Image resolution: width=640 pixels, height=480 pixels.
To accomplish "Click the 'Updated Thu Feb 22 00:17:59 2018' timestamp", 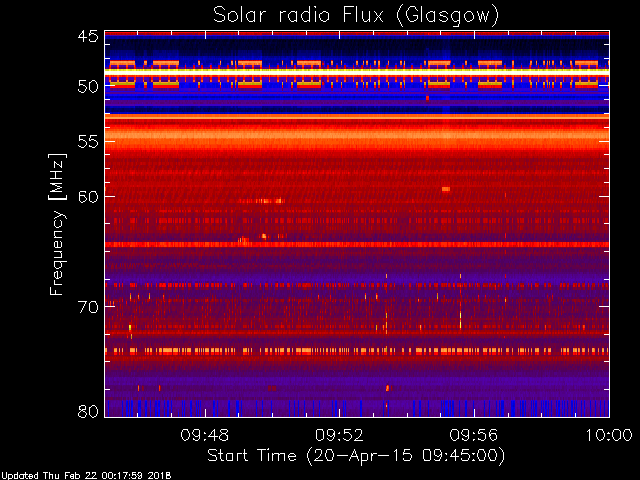I will click(87, 476).
